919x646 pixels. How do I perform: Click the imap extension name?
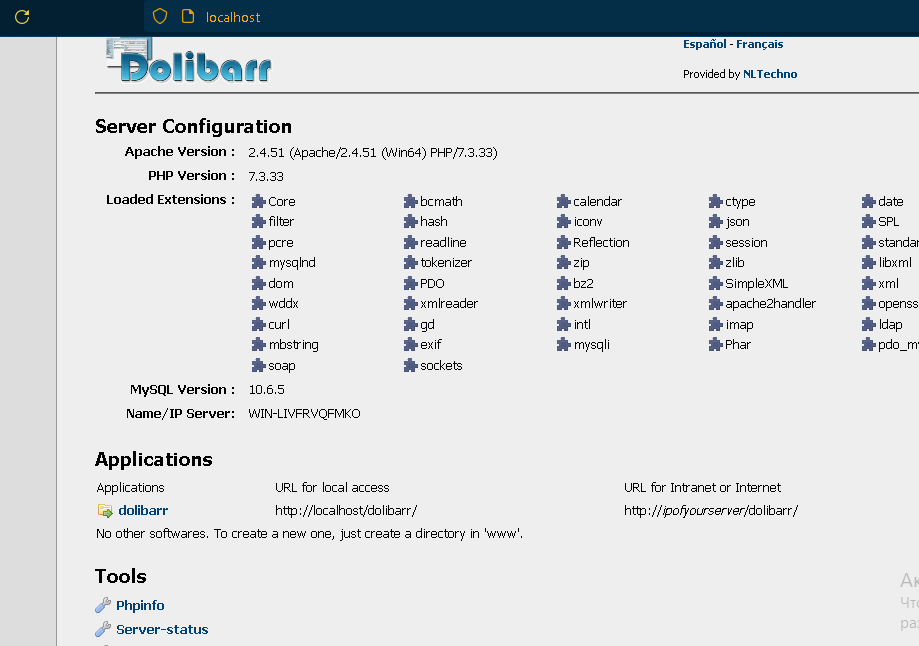(x=740, y=325)
